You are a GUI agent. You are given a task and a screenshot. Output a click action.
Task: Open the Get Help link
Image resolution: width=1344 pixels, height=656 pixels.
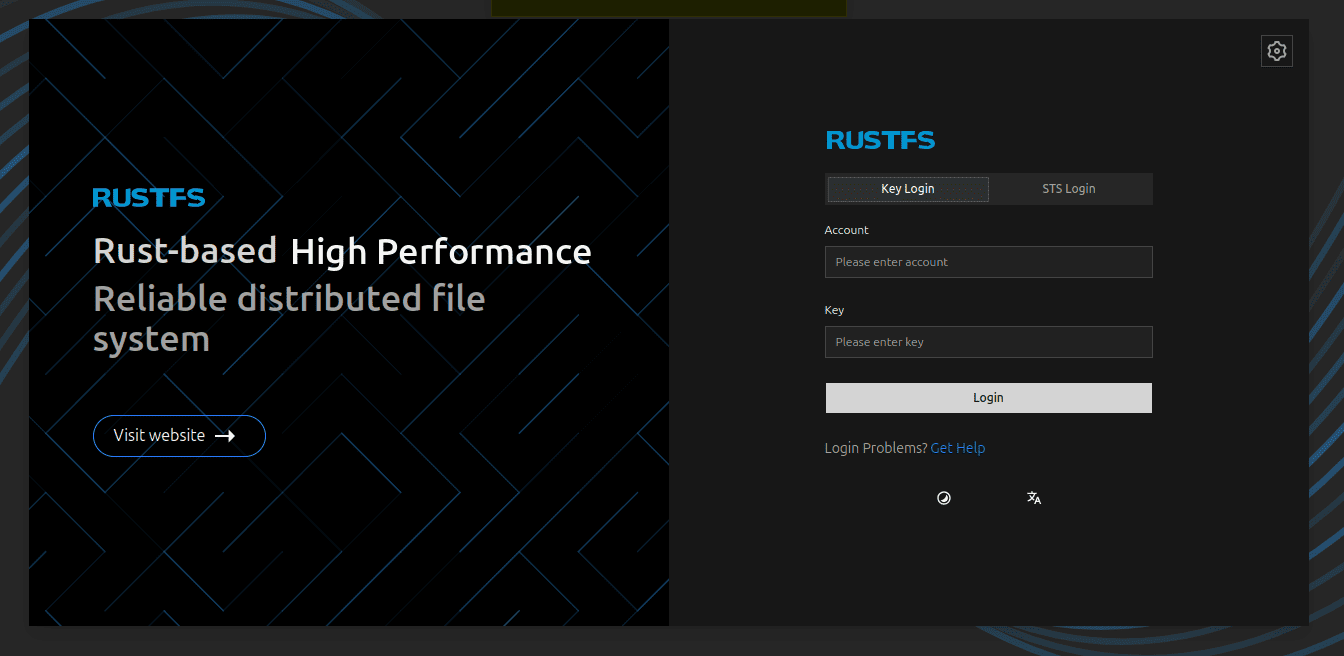coord(958,448)
